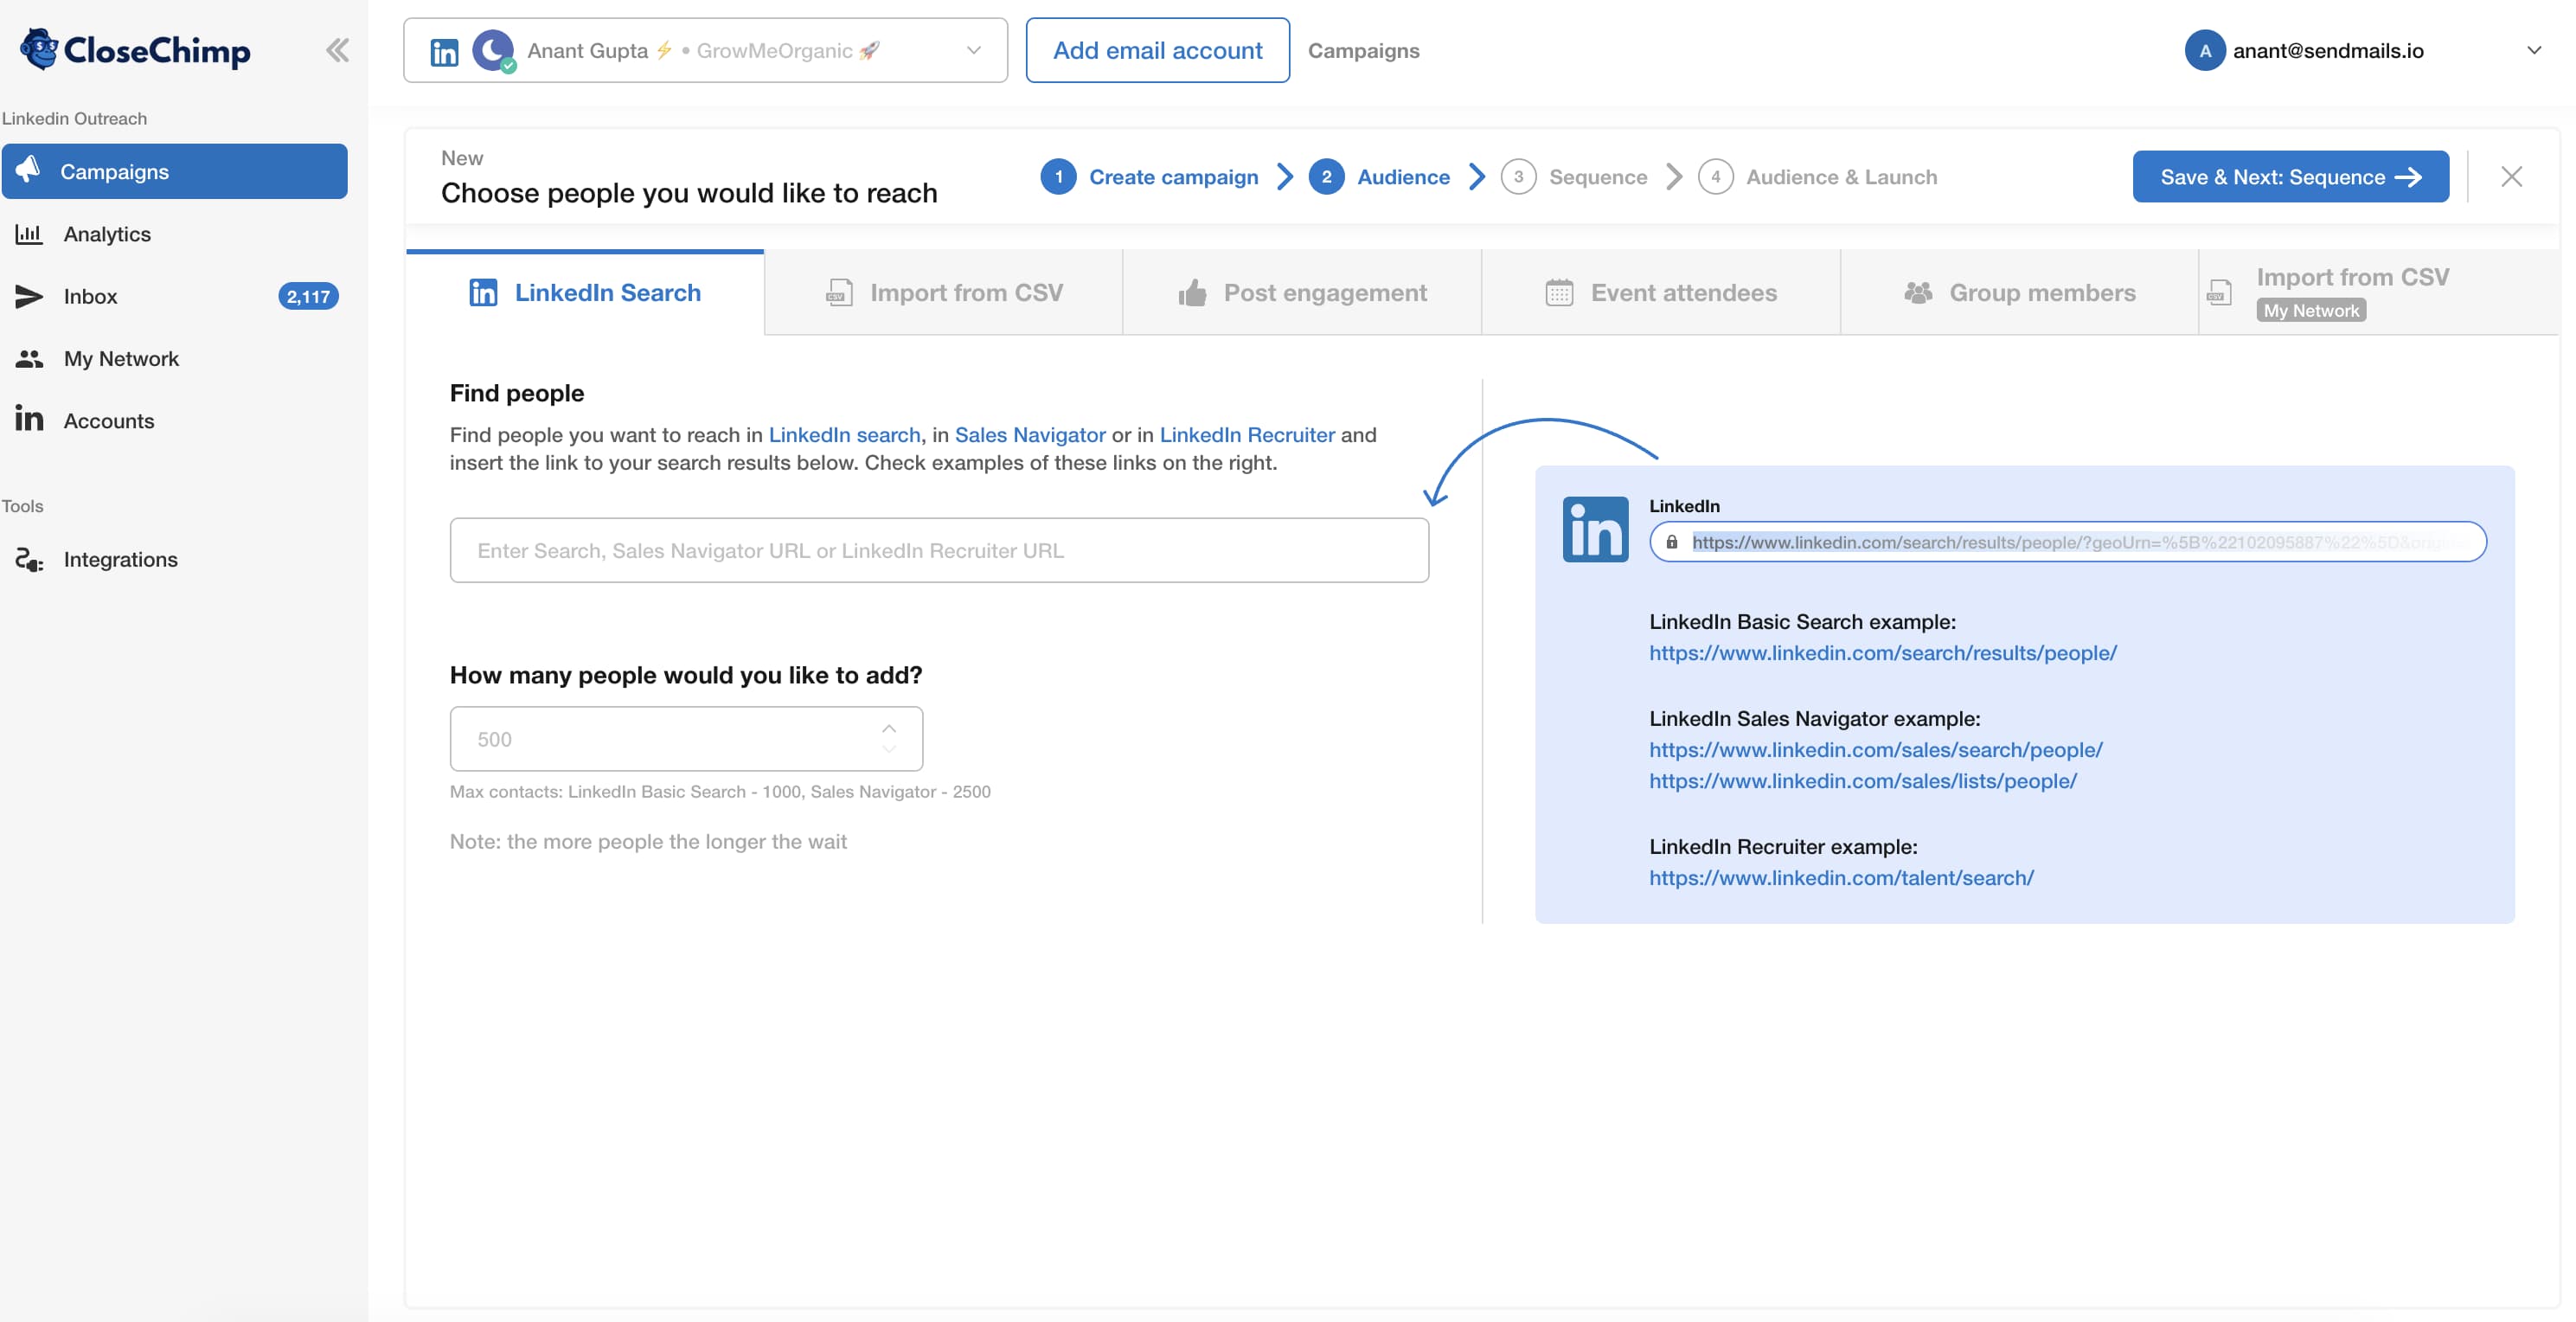Expand the Anant Gupta account dropdown
This screenshot has height=1322, width=2576.
point(973,50)
